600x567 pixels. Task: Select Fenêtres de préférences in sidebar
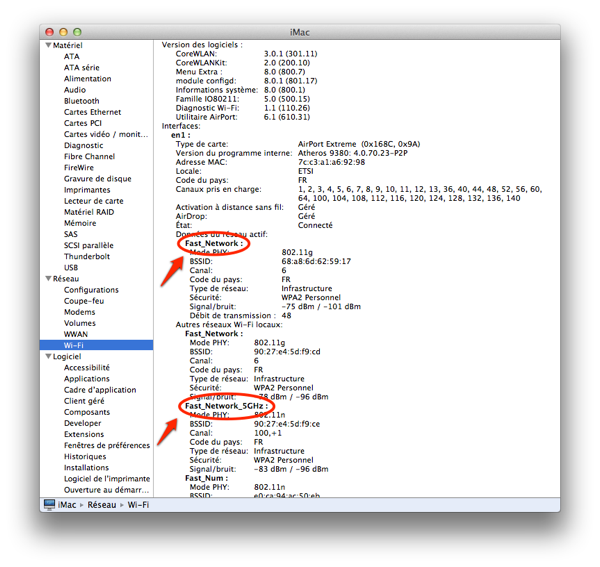click(x=107, y=445)
